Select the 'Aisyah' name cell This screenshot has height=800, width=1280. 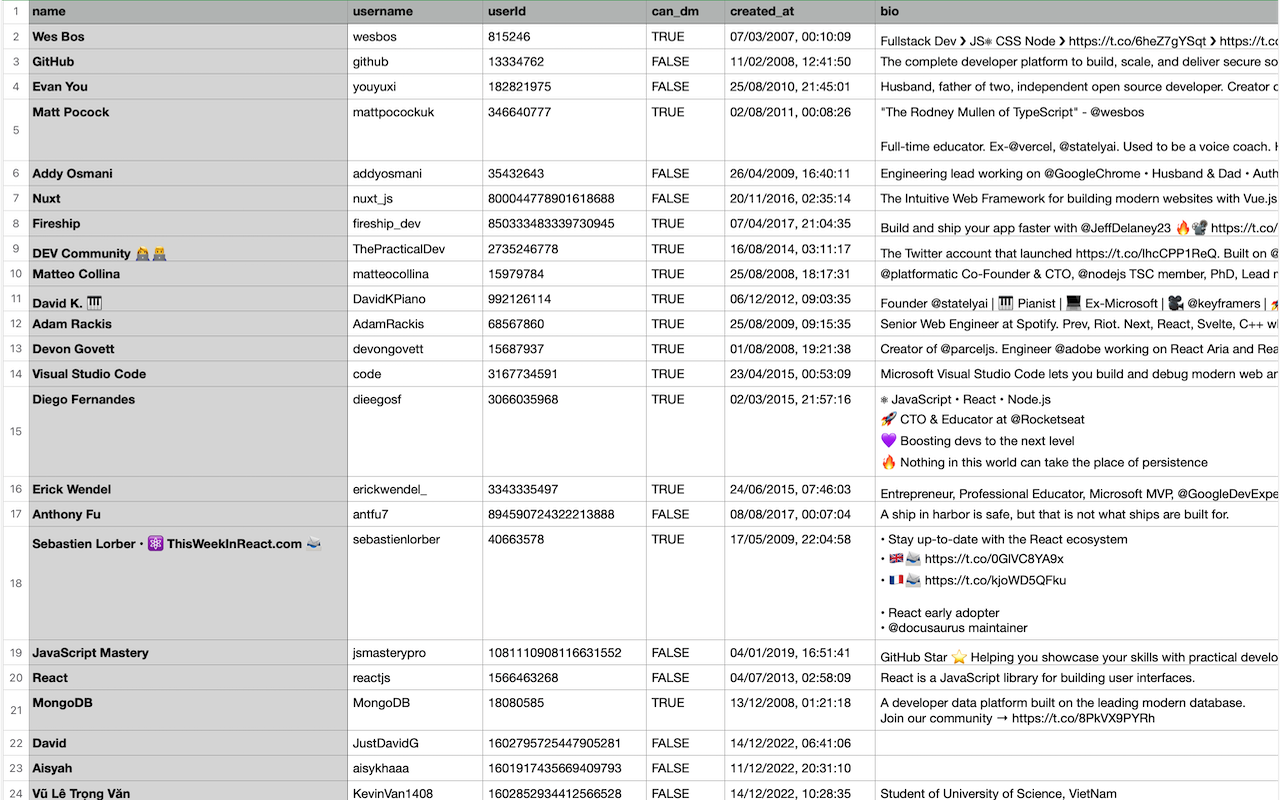tap(188, 768)
